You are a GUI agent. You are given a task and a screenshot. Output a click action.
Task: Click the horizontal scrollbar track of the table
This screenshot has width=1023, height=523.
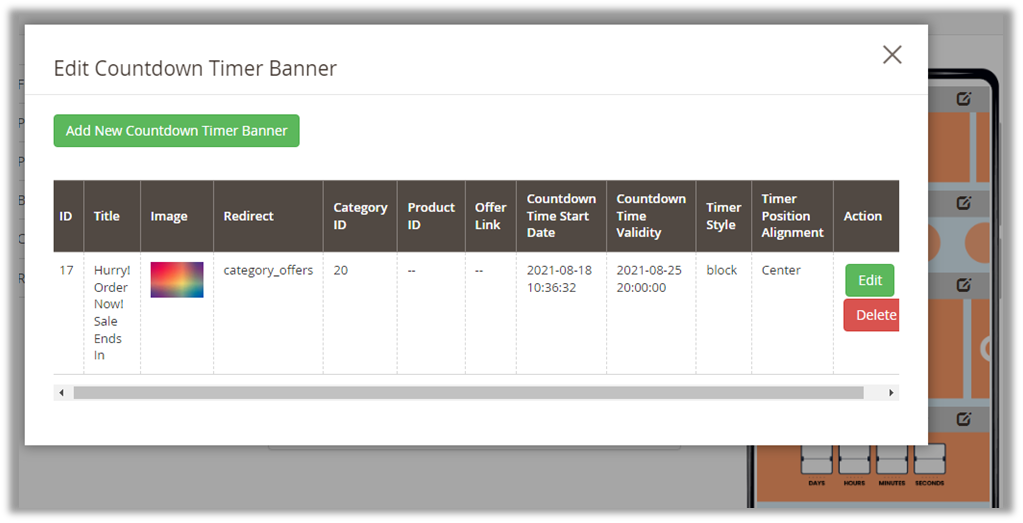tap(468, 393)
